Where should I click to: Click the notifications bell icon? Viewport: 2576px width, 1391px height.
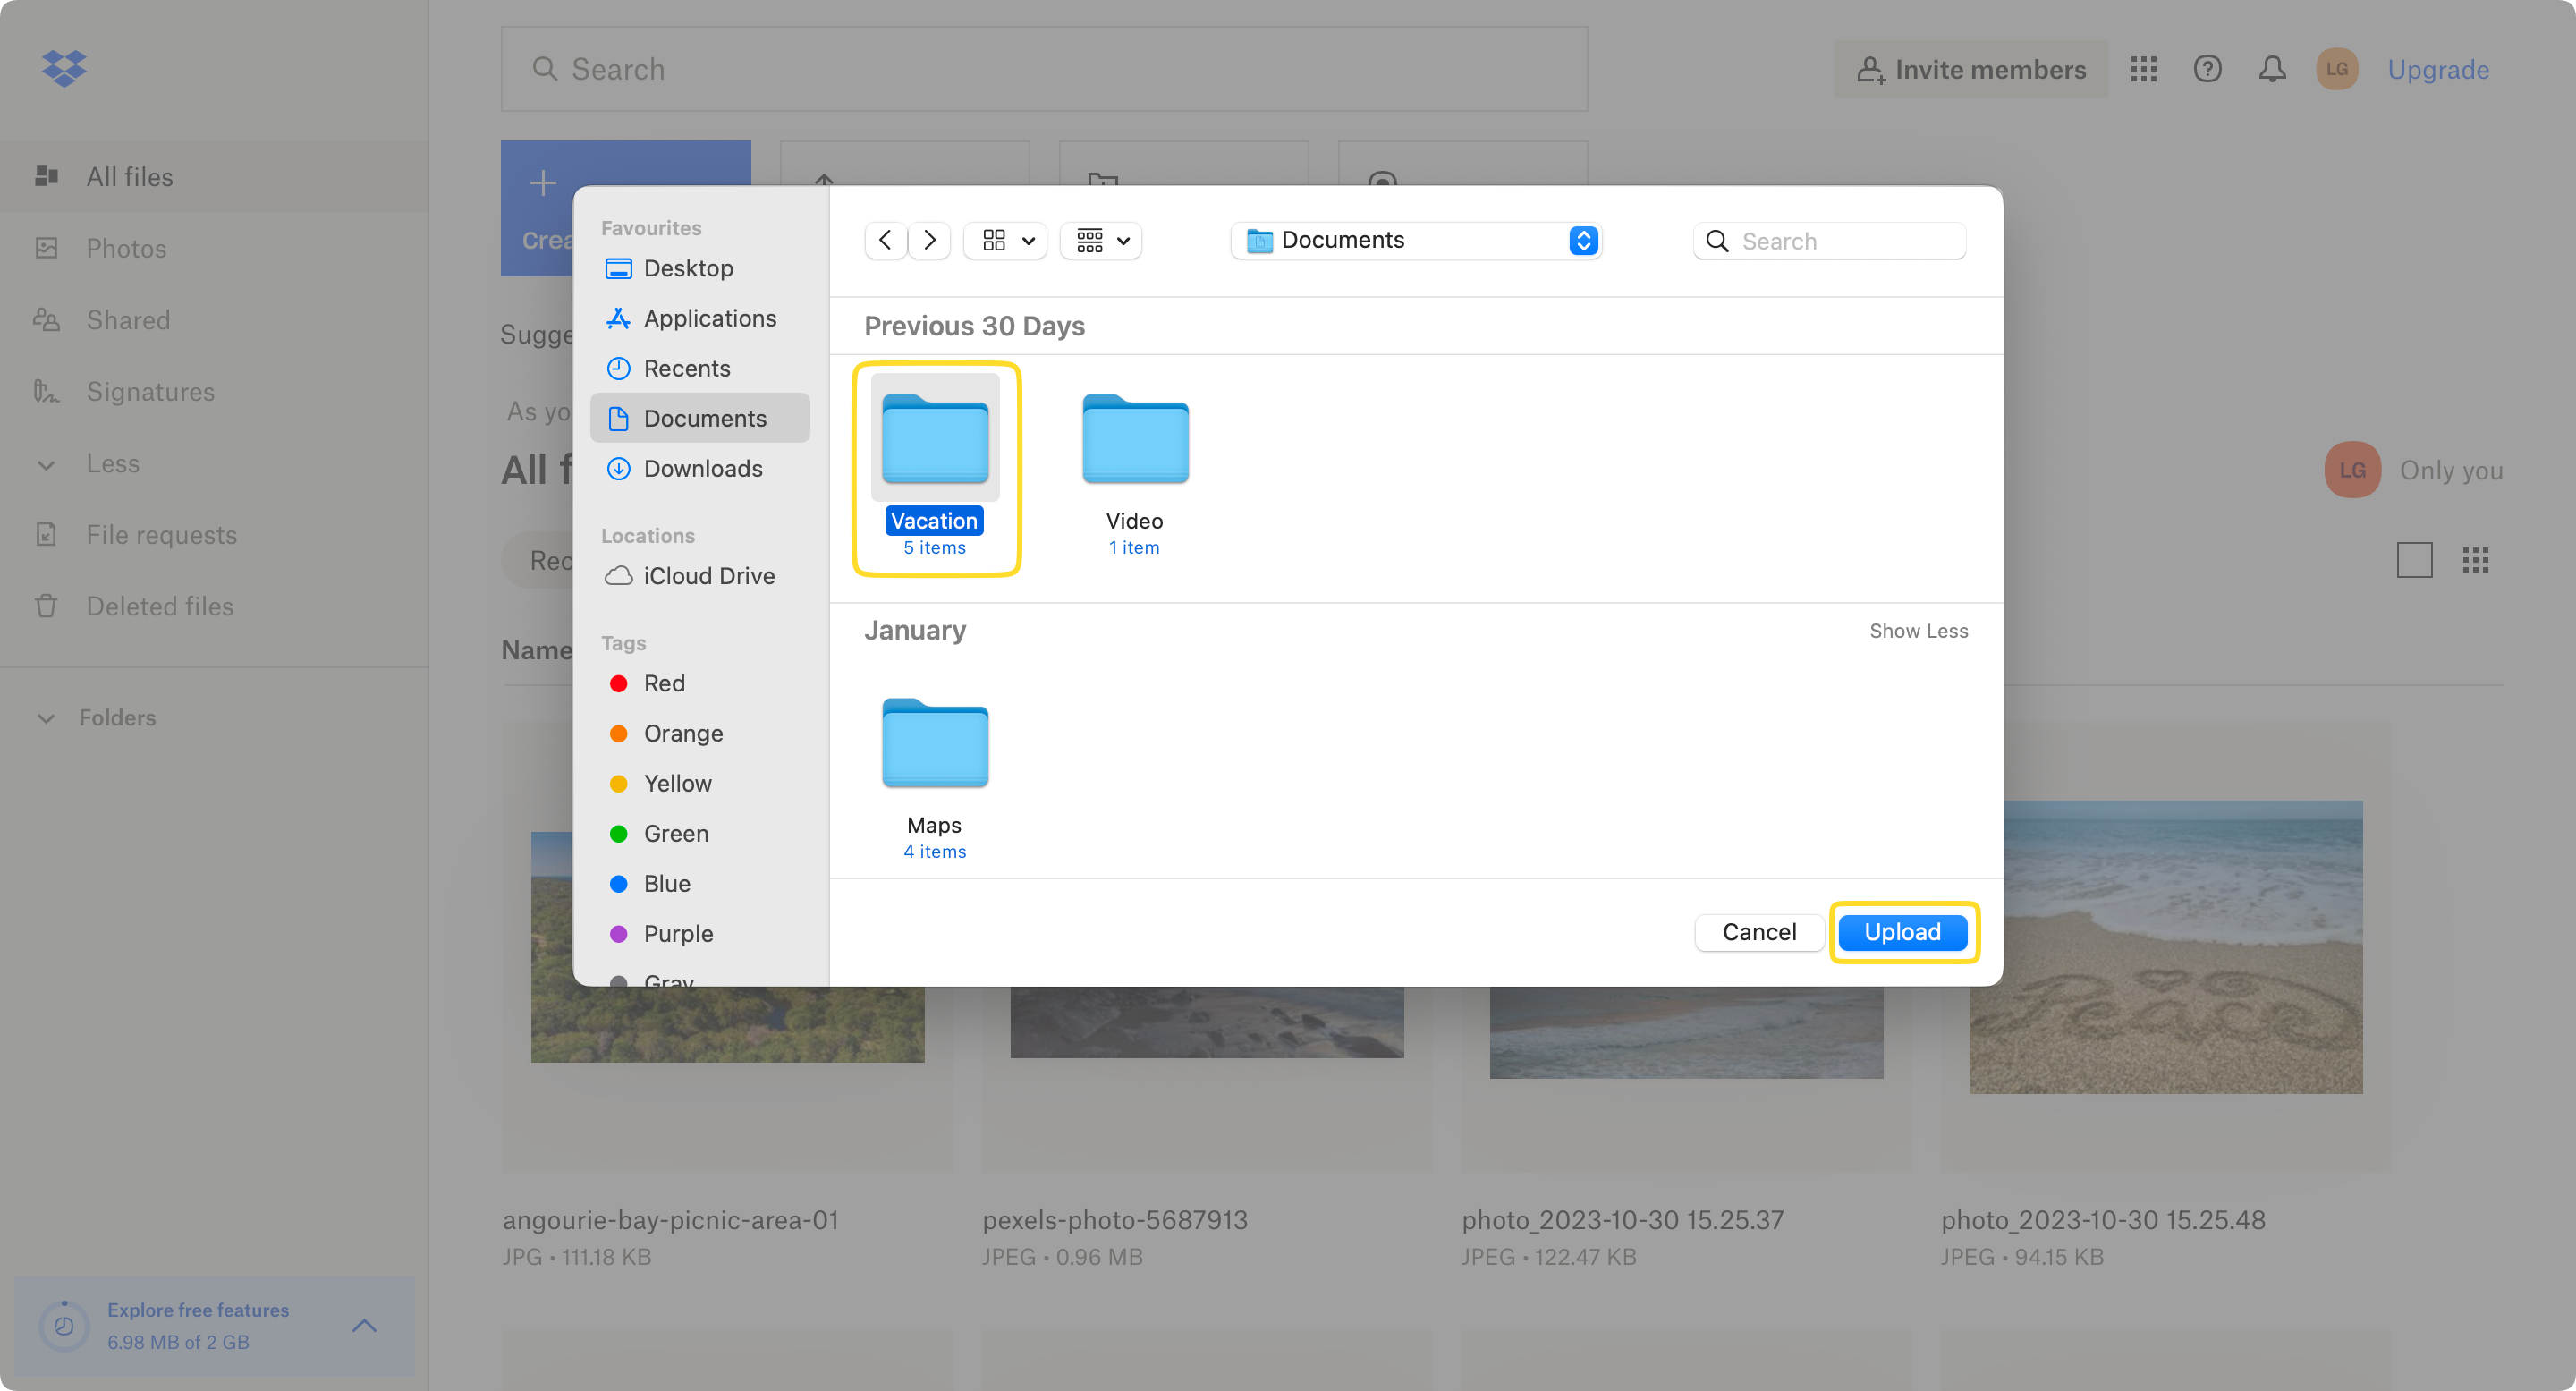coord(2271,69)
